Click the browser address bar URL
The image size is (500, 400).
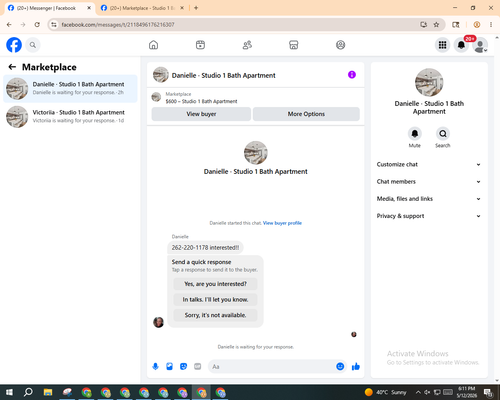click(x=118, y=25)
